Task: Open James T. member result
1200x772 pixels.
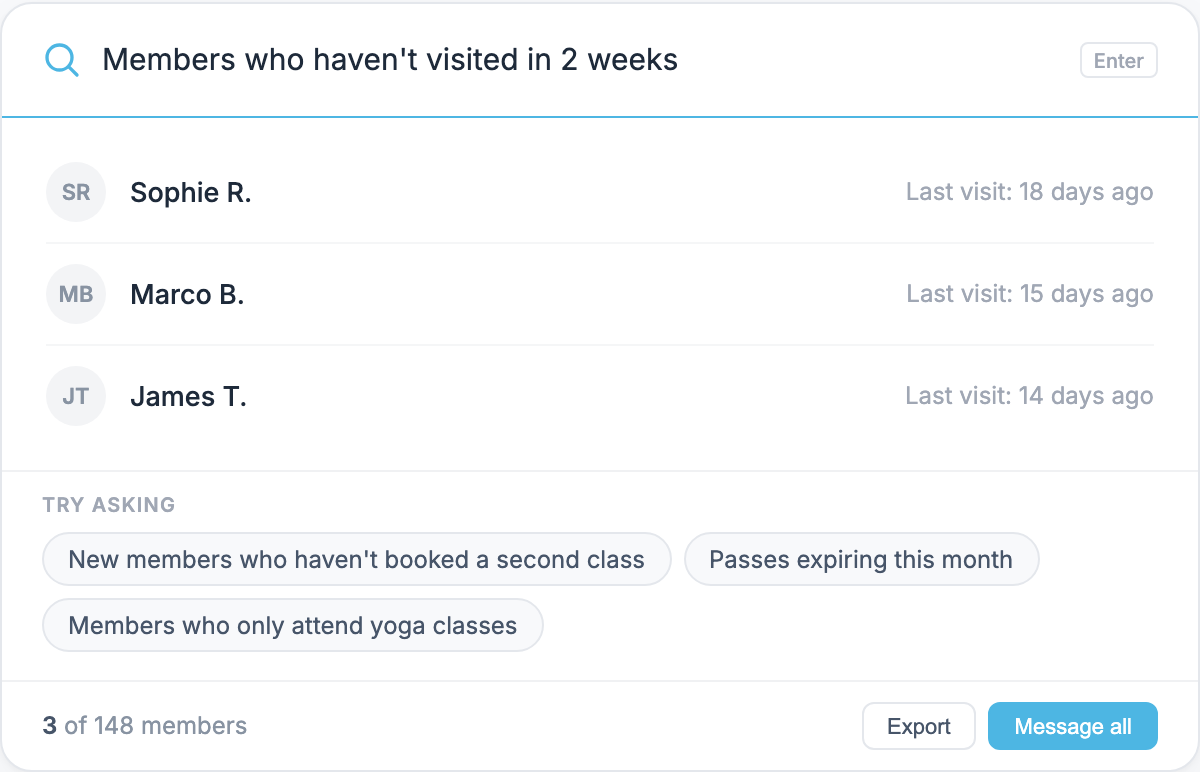Action: click(600, 396)
